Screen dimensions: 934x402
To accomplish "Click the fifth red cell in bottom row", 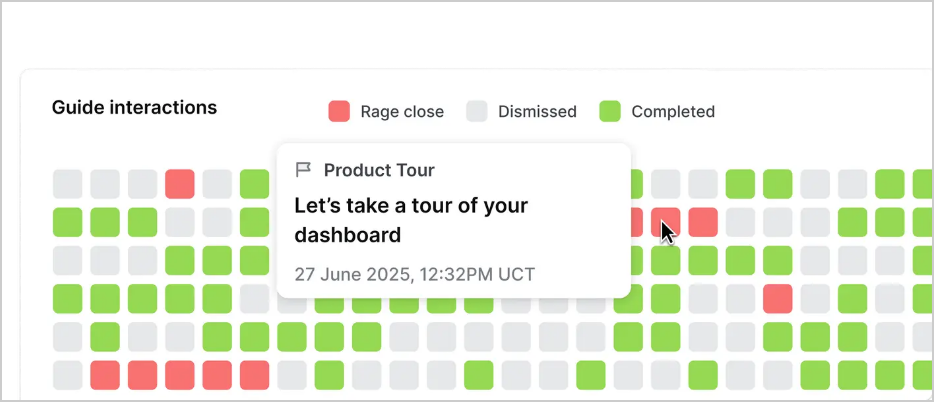I will 255,375.
